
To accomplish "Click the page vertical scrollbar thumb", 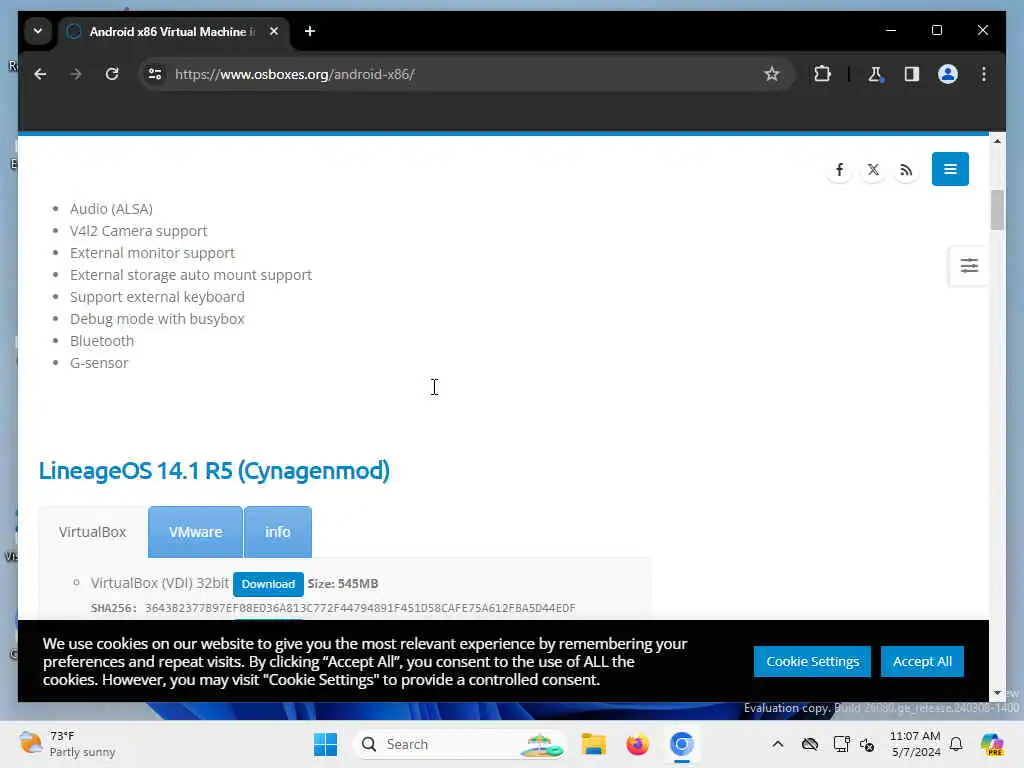I will pyautogui.click(x=997, y=210).
